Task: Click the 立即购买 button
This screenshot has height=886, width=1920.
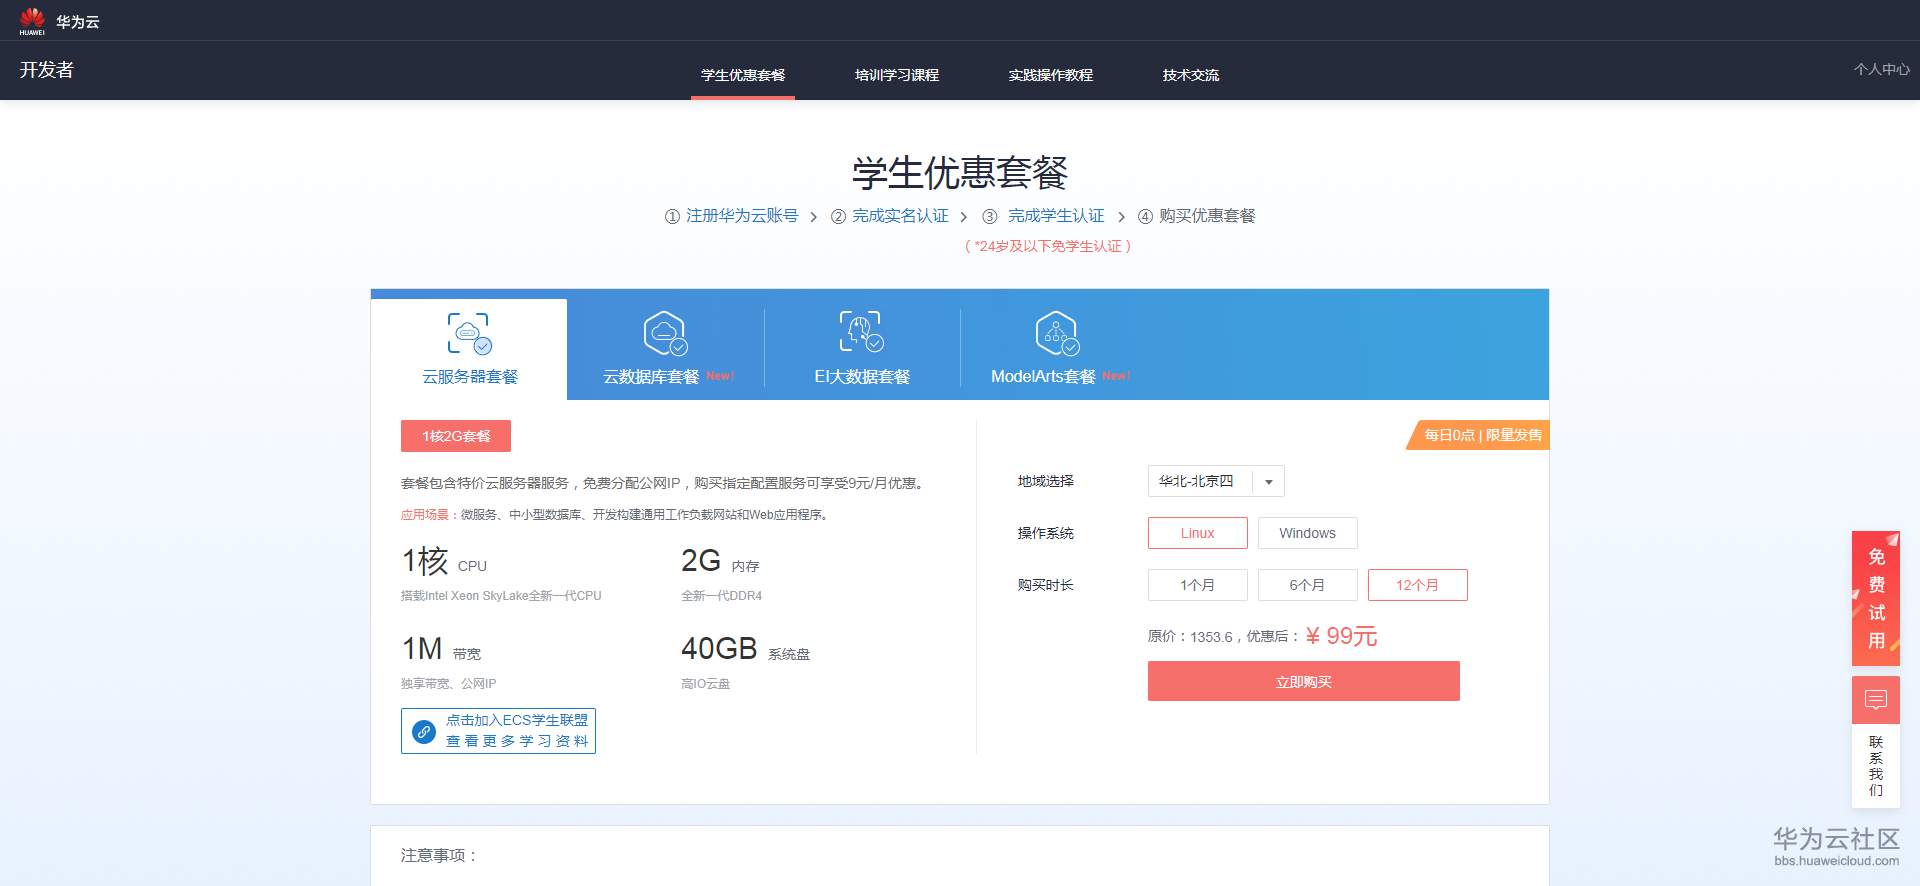Action: tap(1304, 681)
